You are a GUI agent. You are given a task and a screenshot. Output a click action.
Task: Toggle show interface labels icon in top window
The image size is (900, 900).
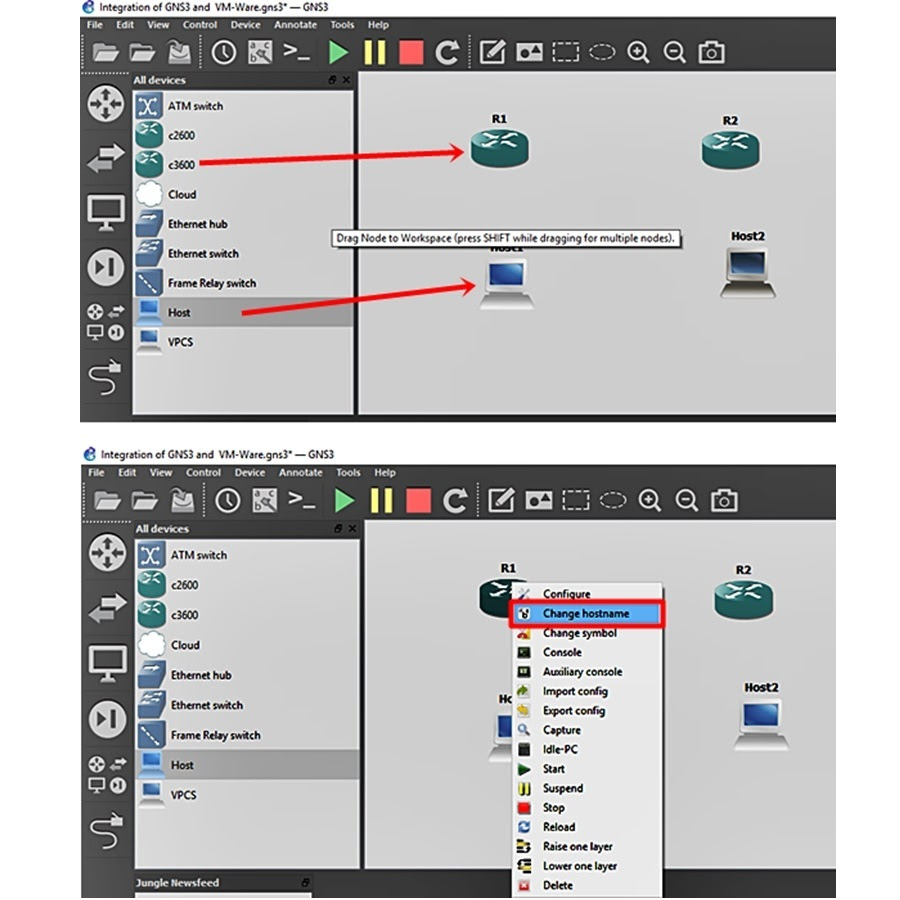click(259, 53)
